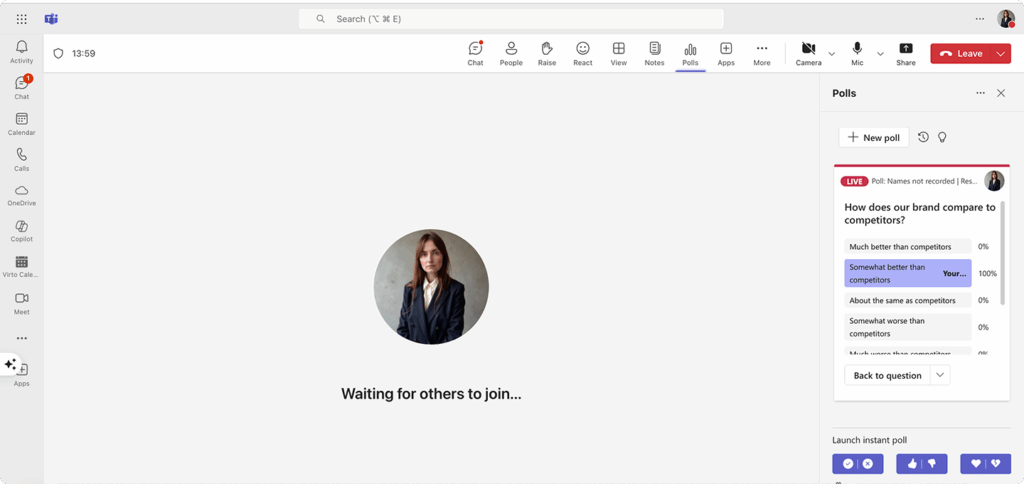Open meeting Notes

click(x=654, y=54)
